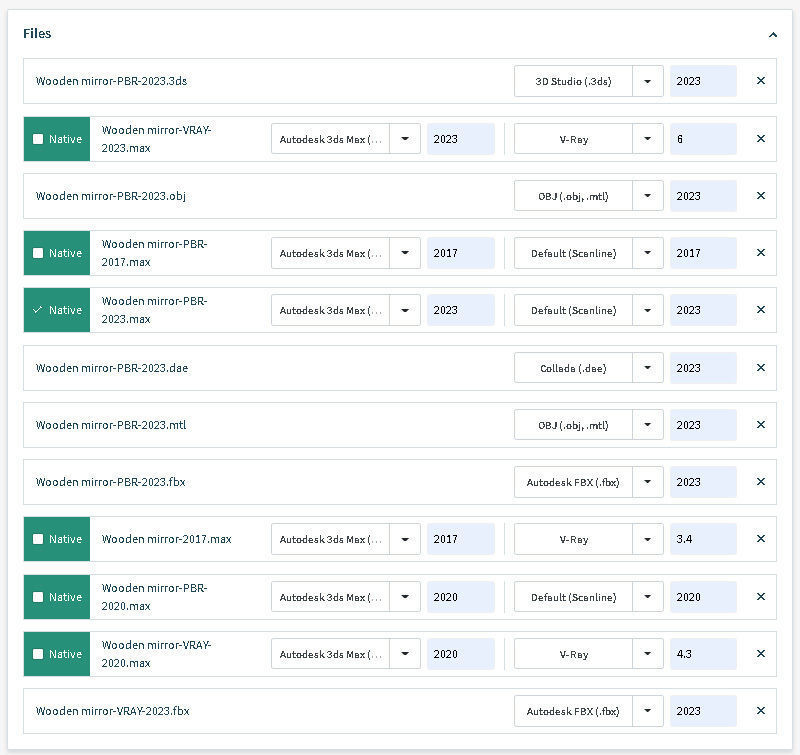Viewport: 800px width, 755px height.
Task: Remove the Wooden mirror-PBR-2017.max file
Action: pyautogui.click(x=760, y=253)
